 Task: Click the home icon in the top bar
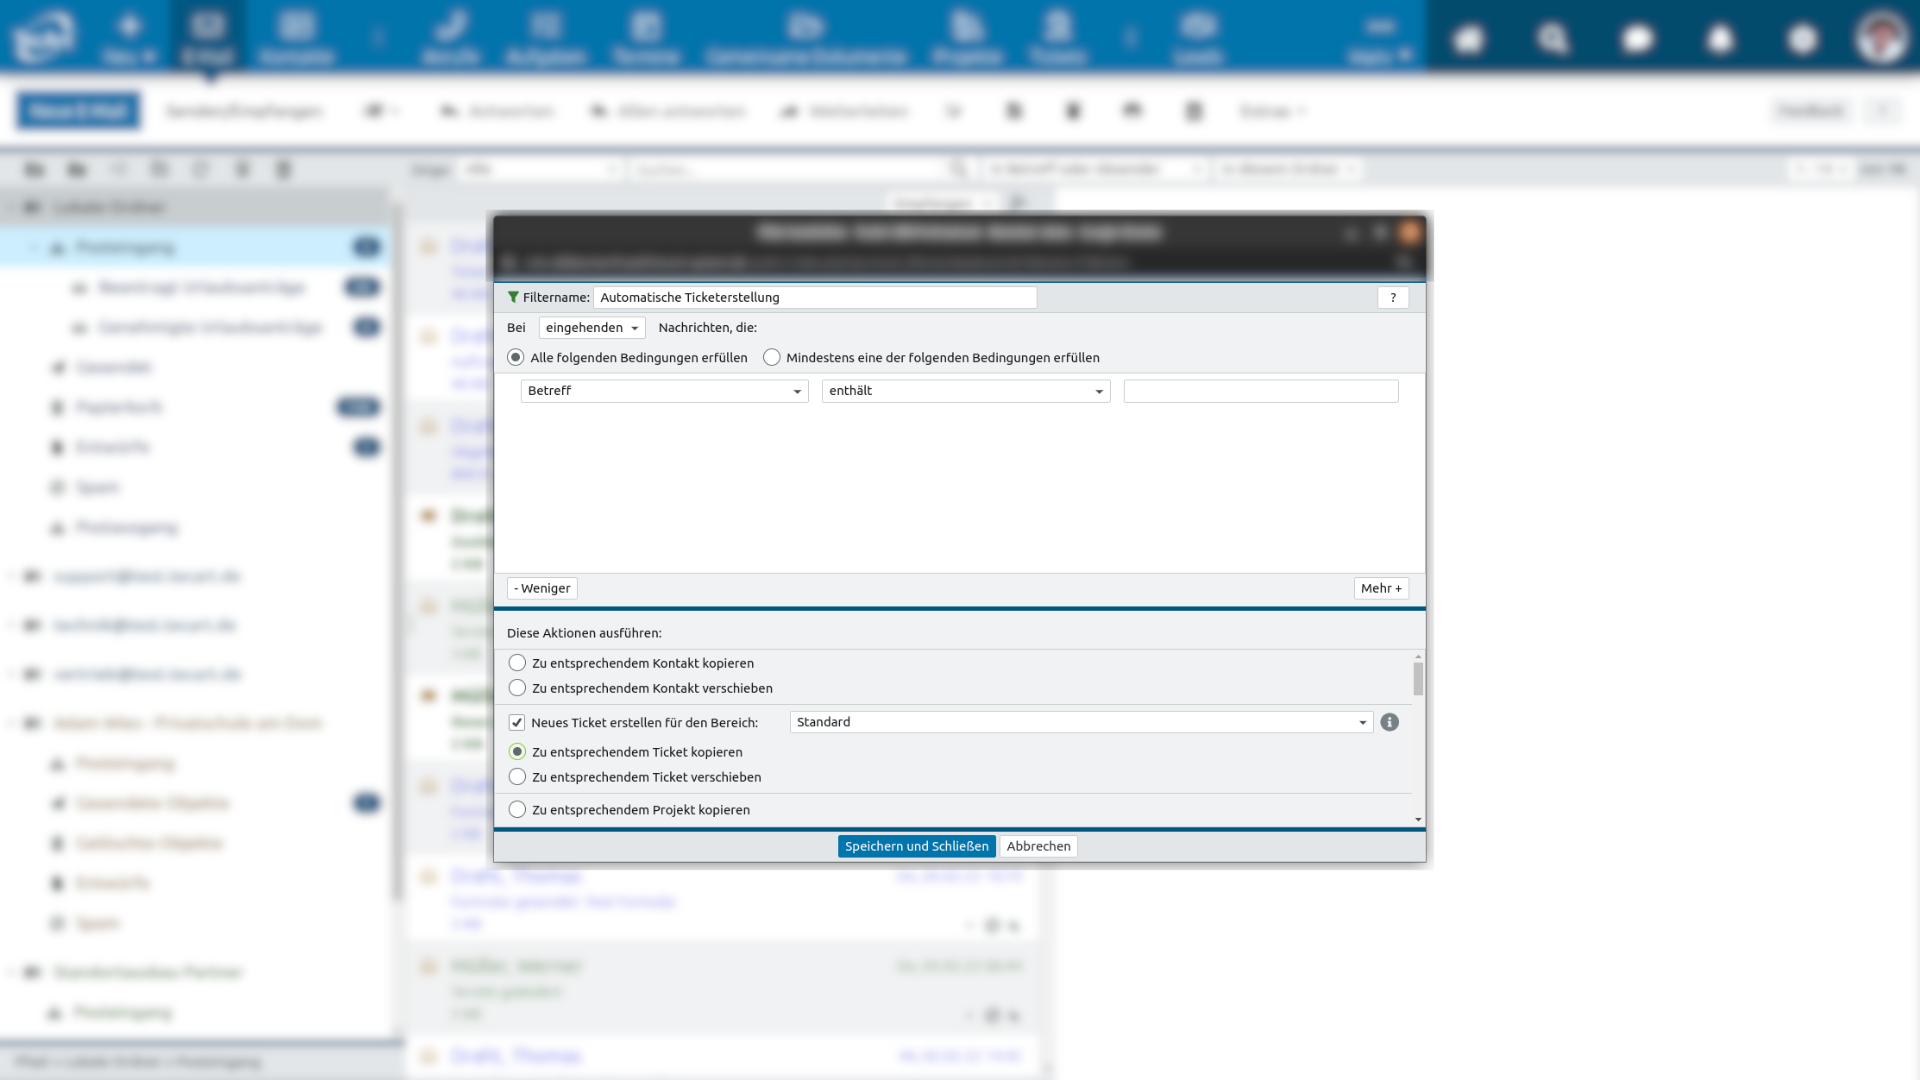(1468, 39)
